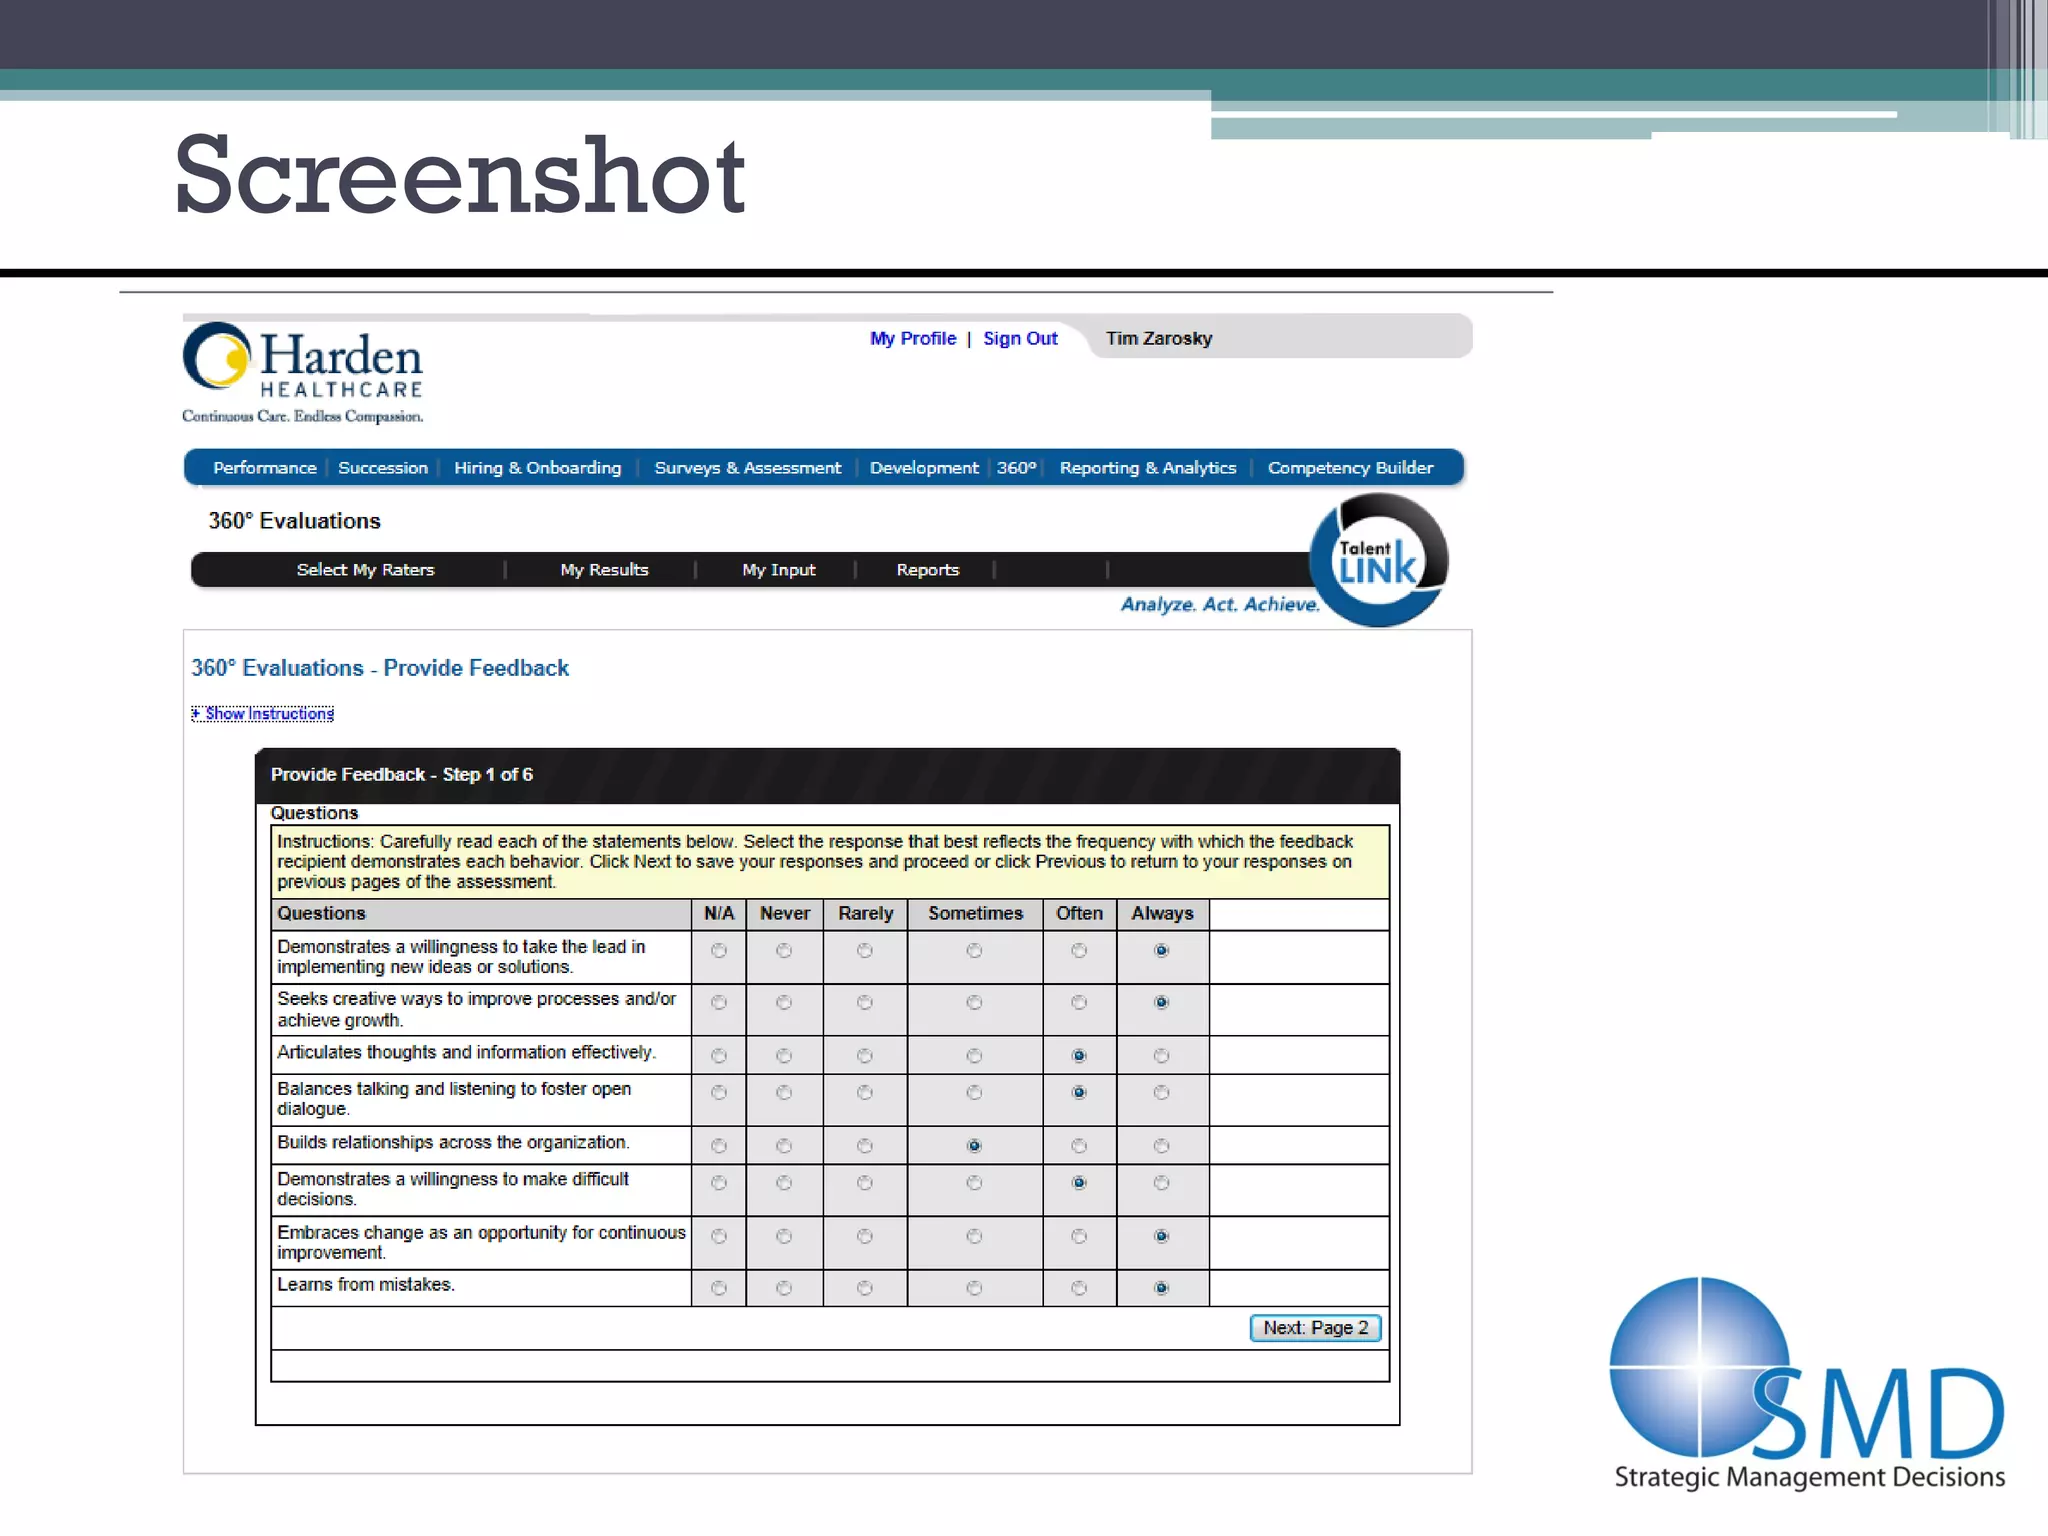The image size is (2048, 1536).
Task: Select Often for 'Balances talking and listening'
Action: 1079,1093
